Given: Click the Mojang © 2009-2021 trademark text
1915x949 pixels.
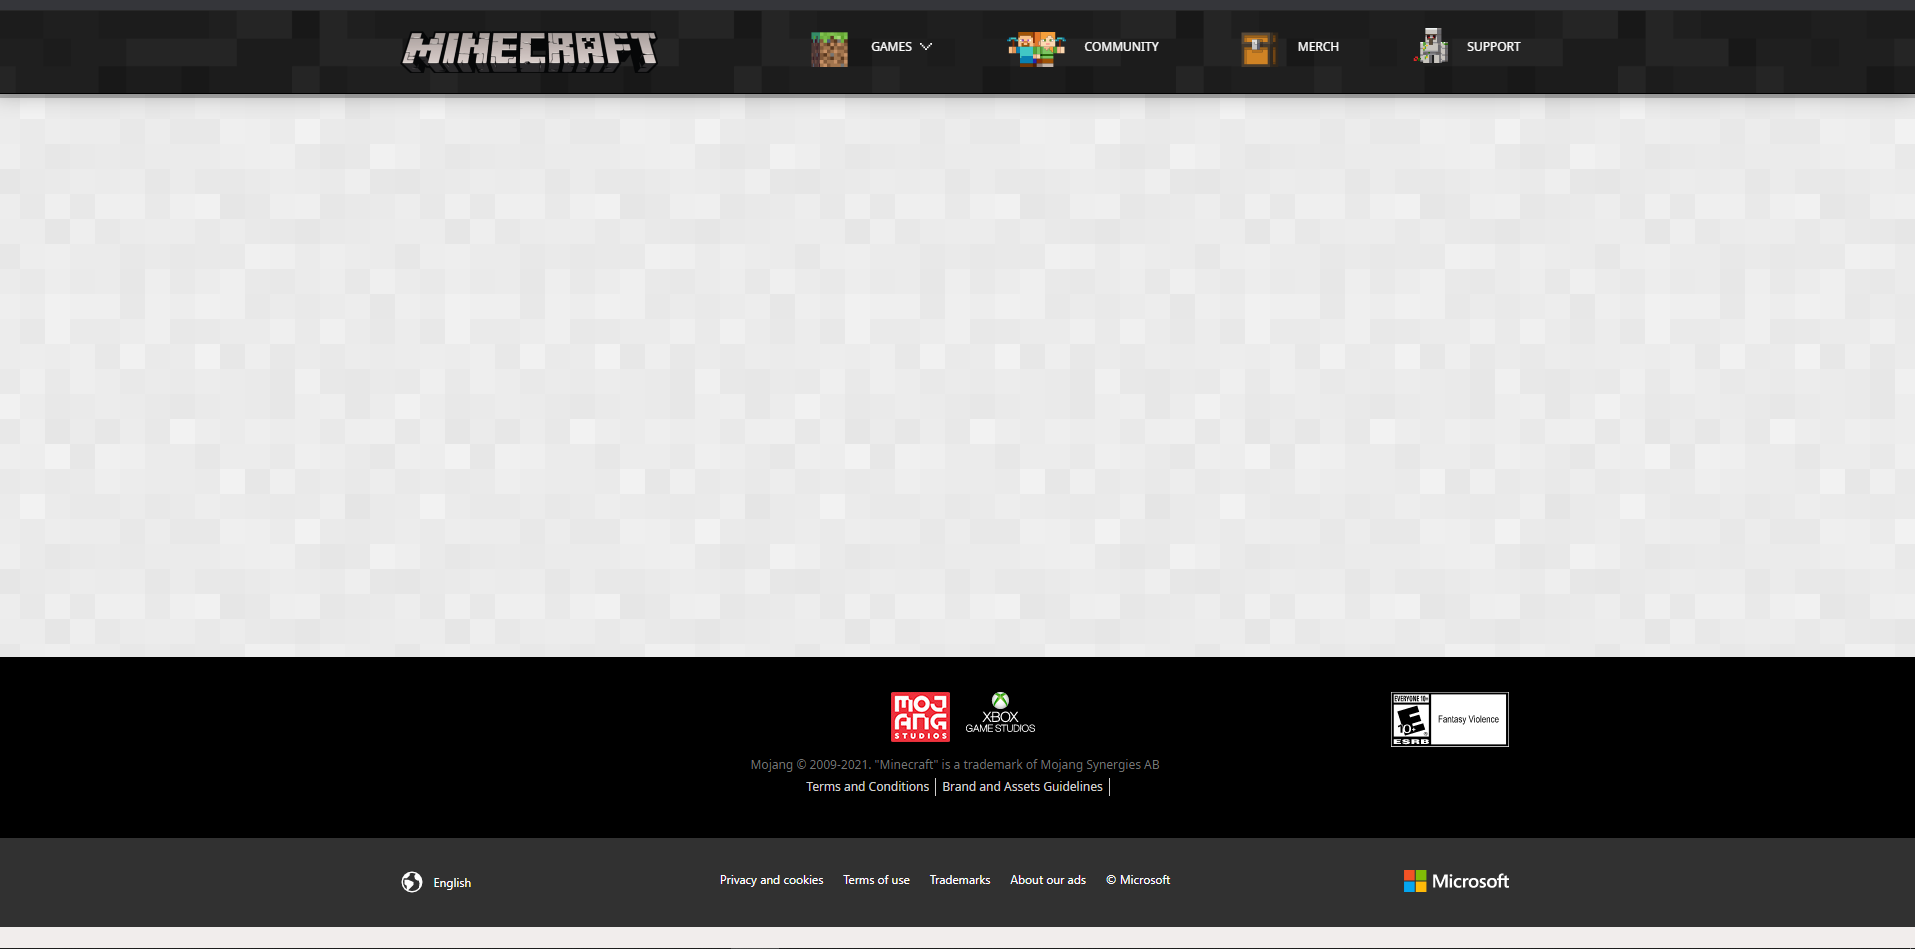Looking at the screenshot, I should tap(955, 765).
